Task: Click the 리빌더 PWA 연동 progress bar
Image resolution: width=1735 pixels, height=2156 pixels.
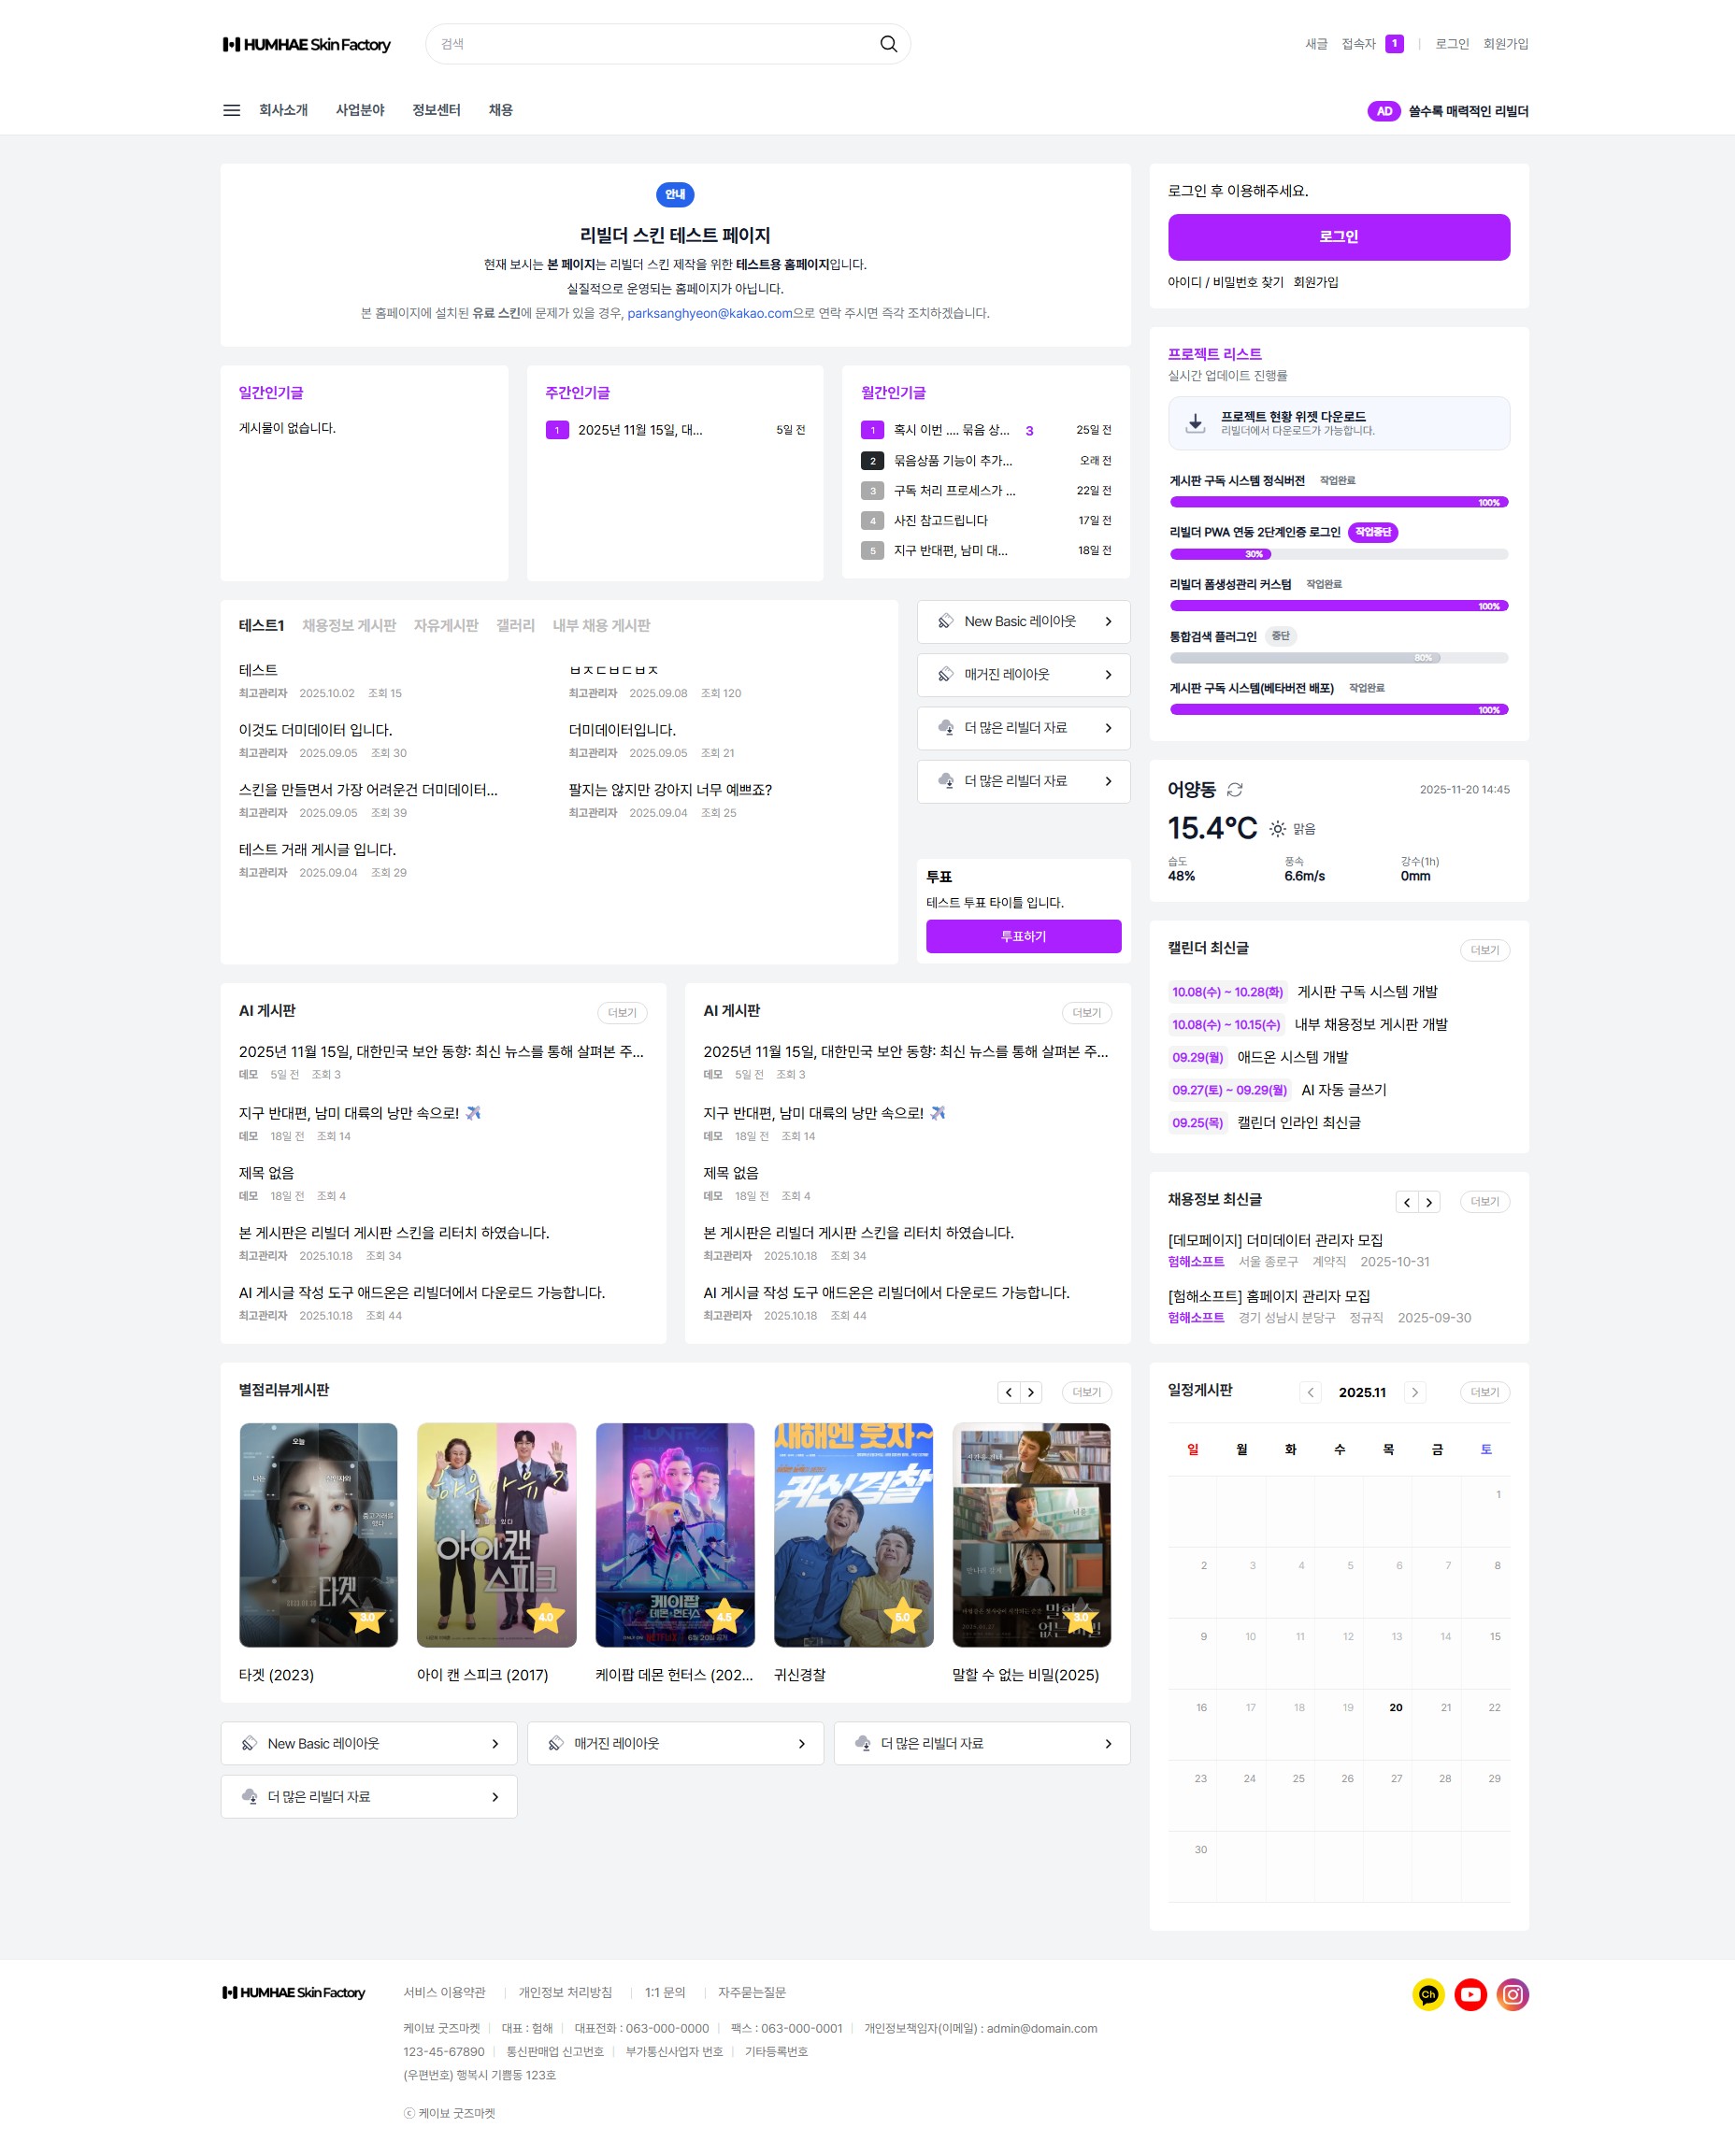Action: point(1338,554)
